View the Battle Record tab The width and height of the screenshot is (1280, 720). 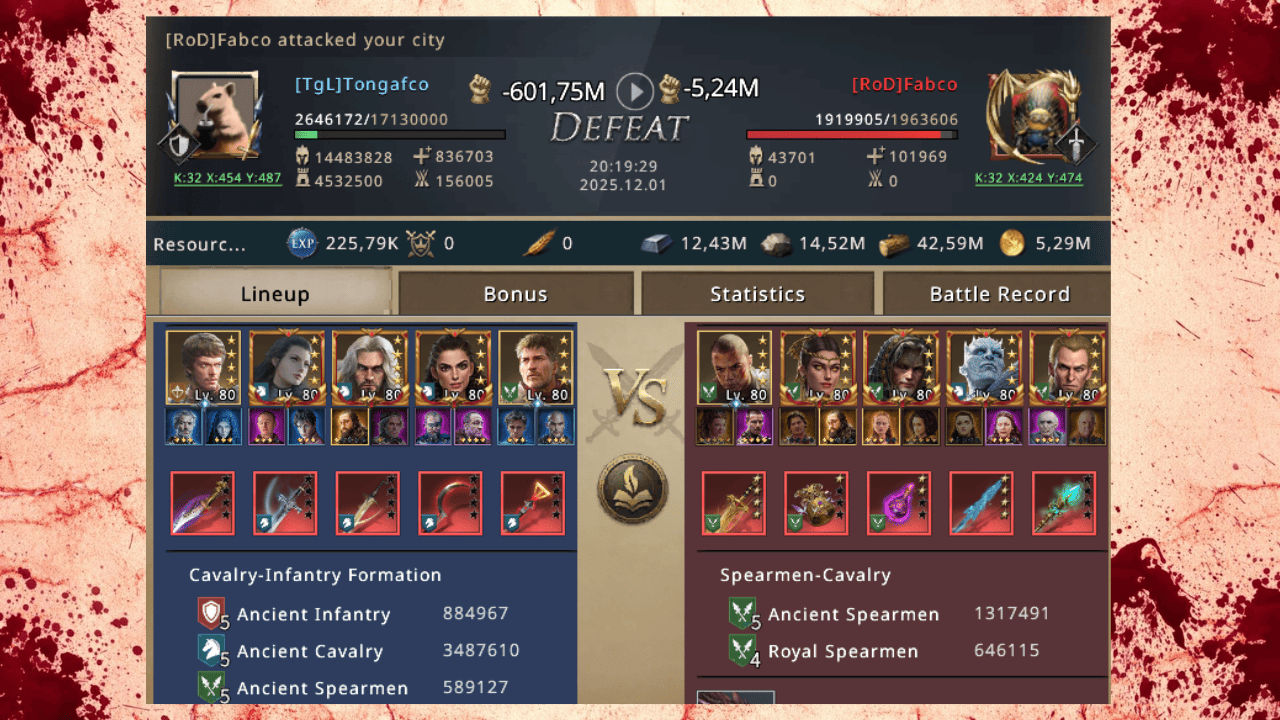[x=999, y=294]
